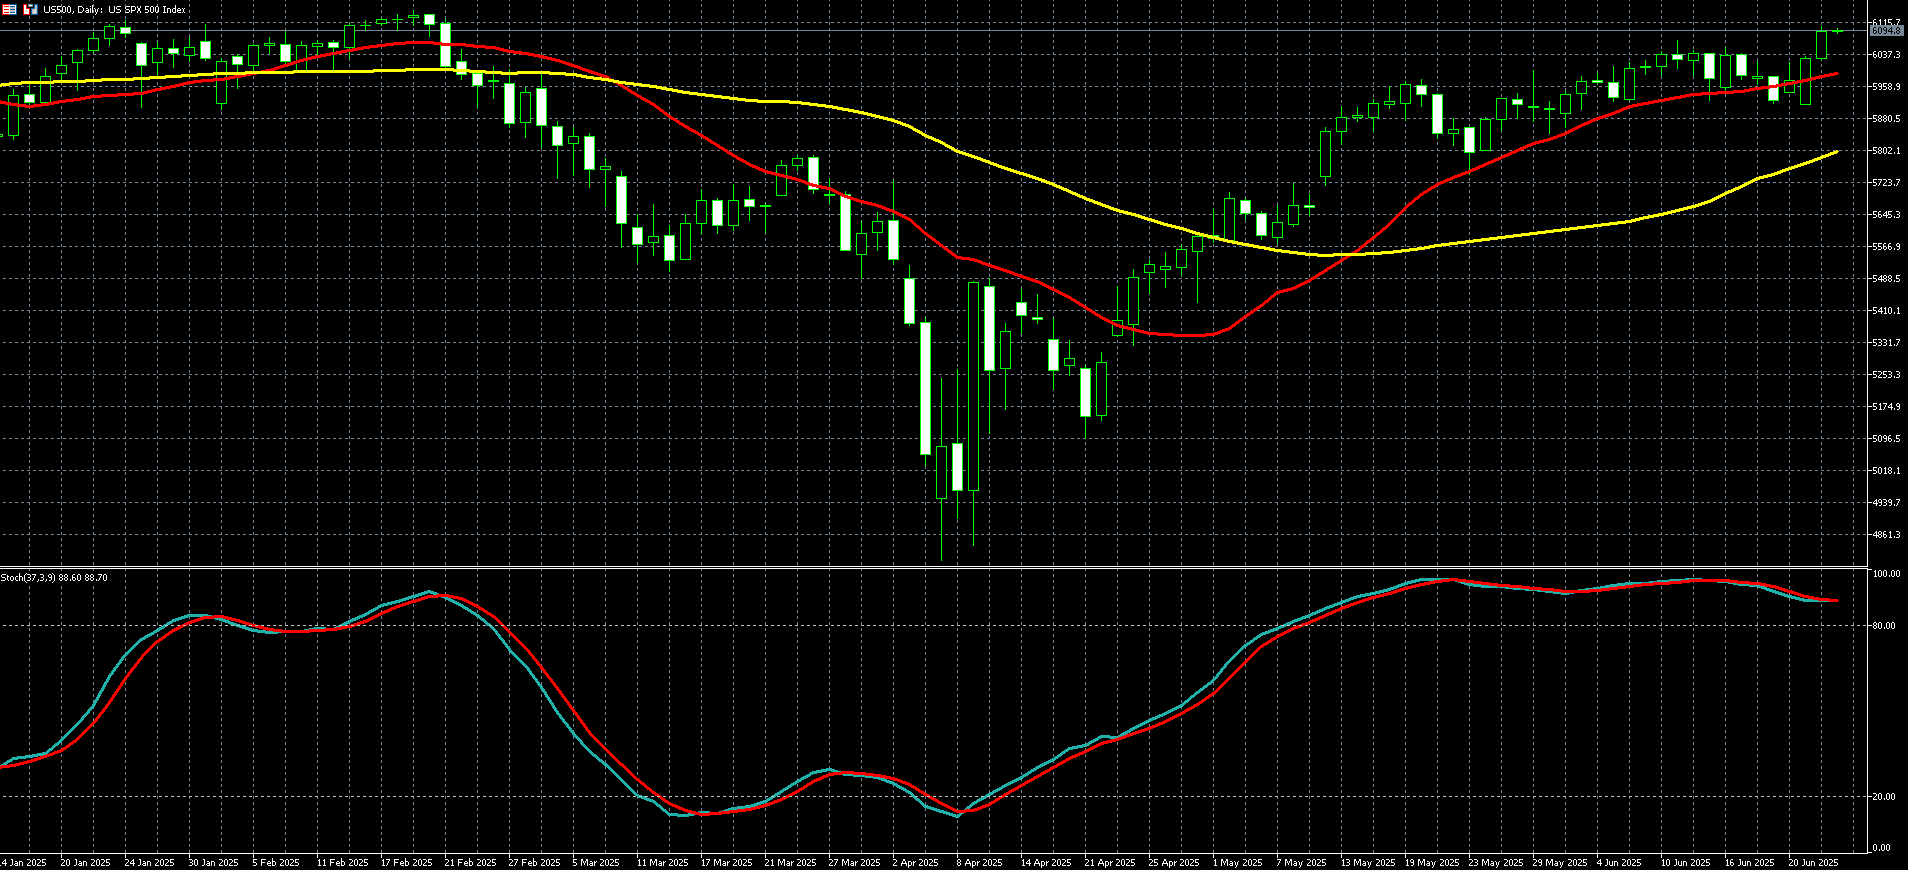The width and height of the screenshot is (1908, 870).
Task: Click the '11 Mar 2025' date label
Action: (x=662, y=862)
